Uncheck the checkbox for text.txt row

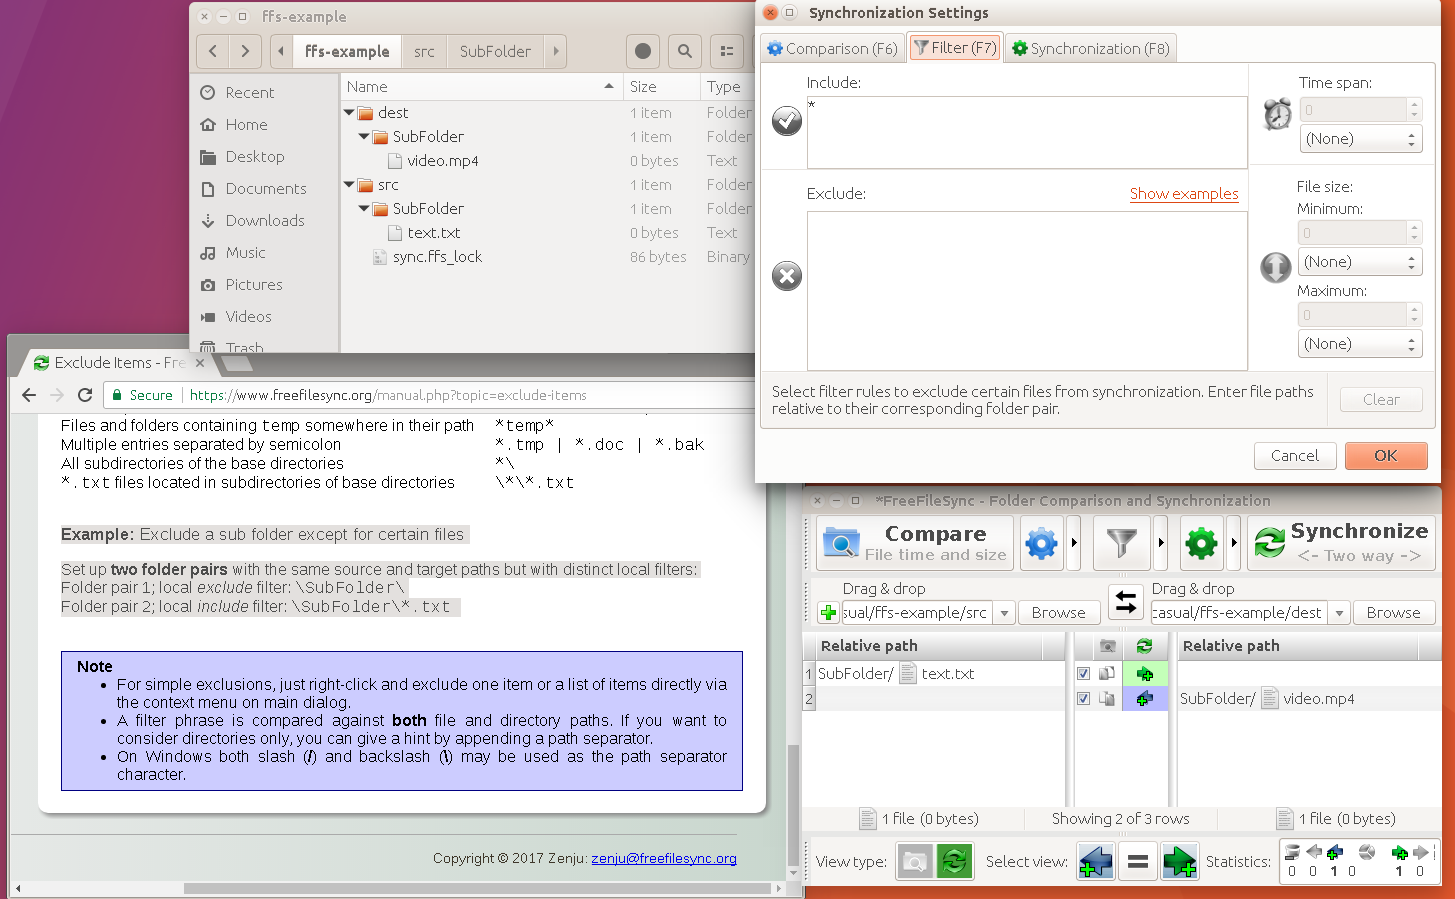(x=1083, y=674)
